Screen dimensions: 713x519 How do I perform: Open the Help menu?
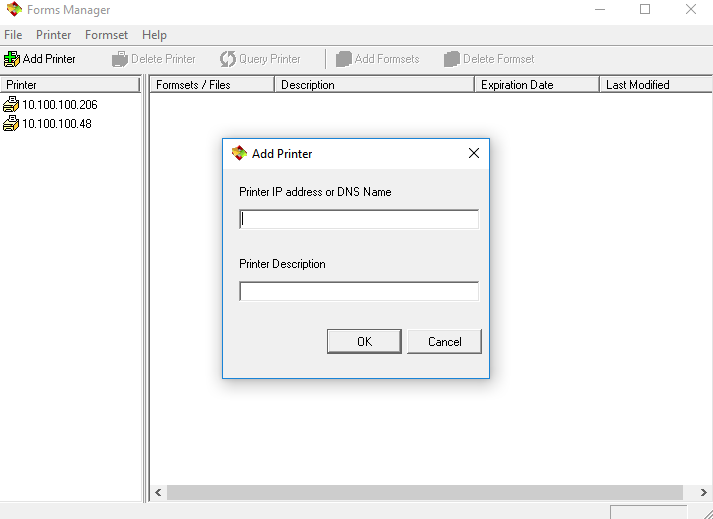[x=154, y=35]
